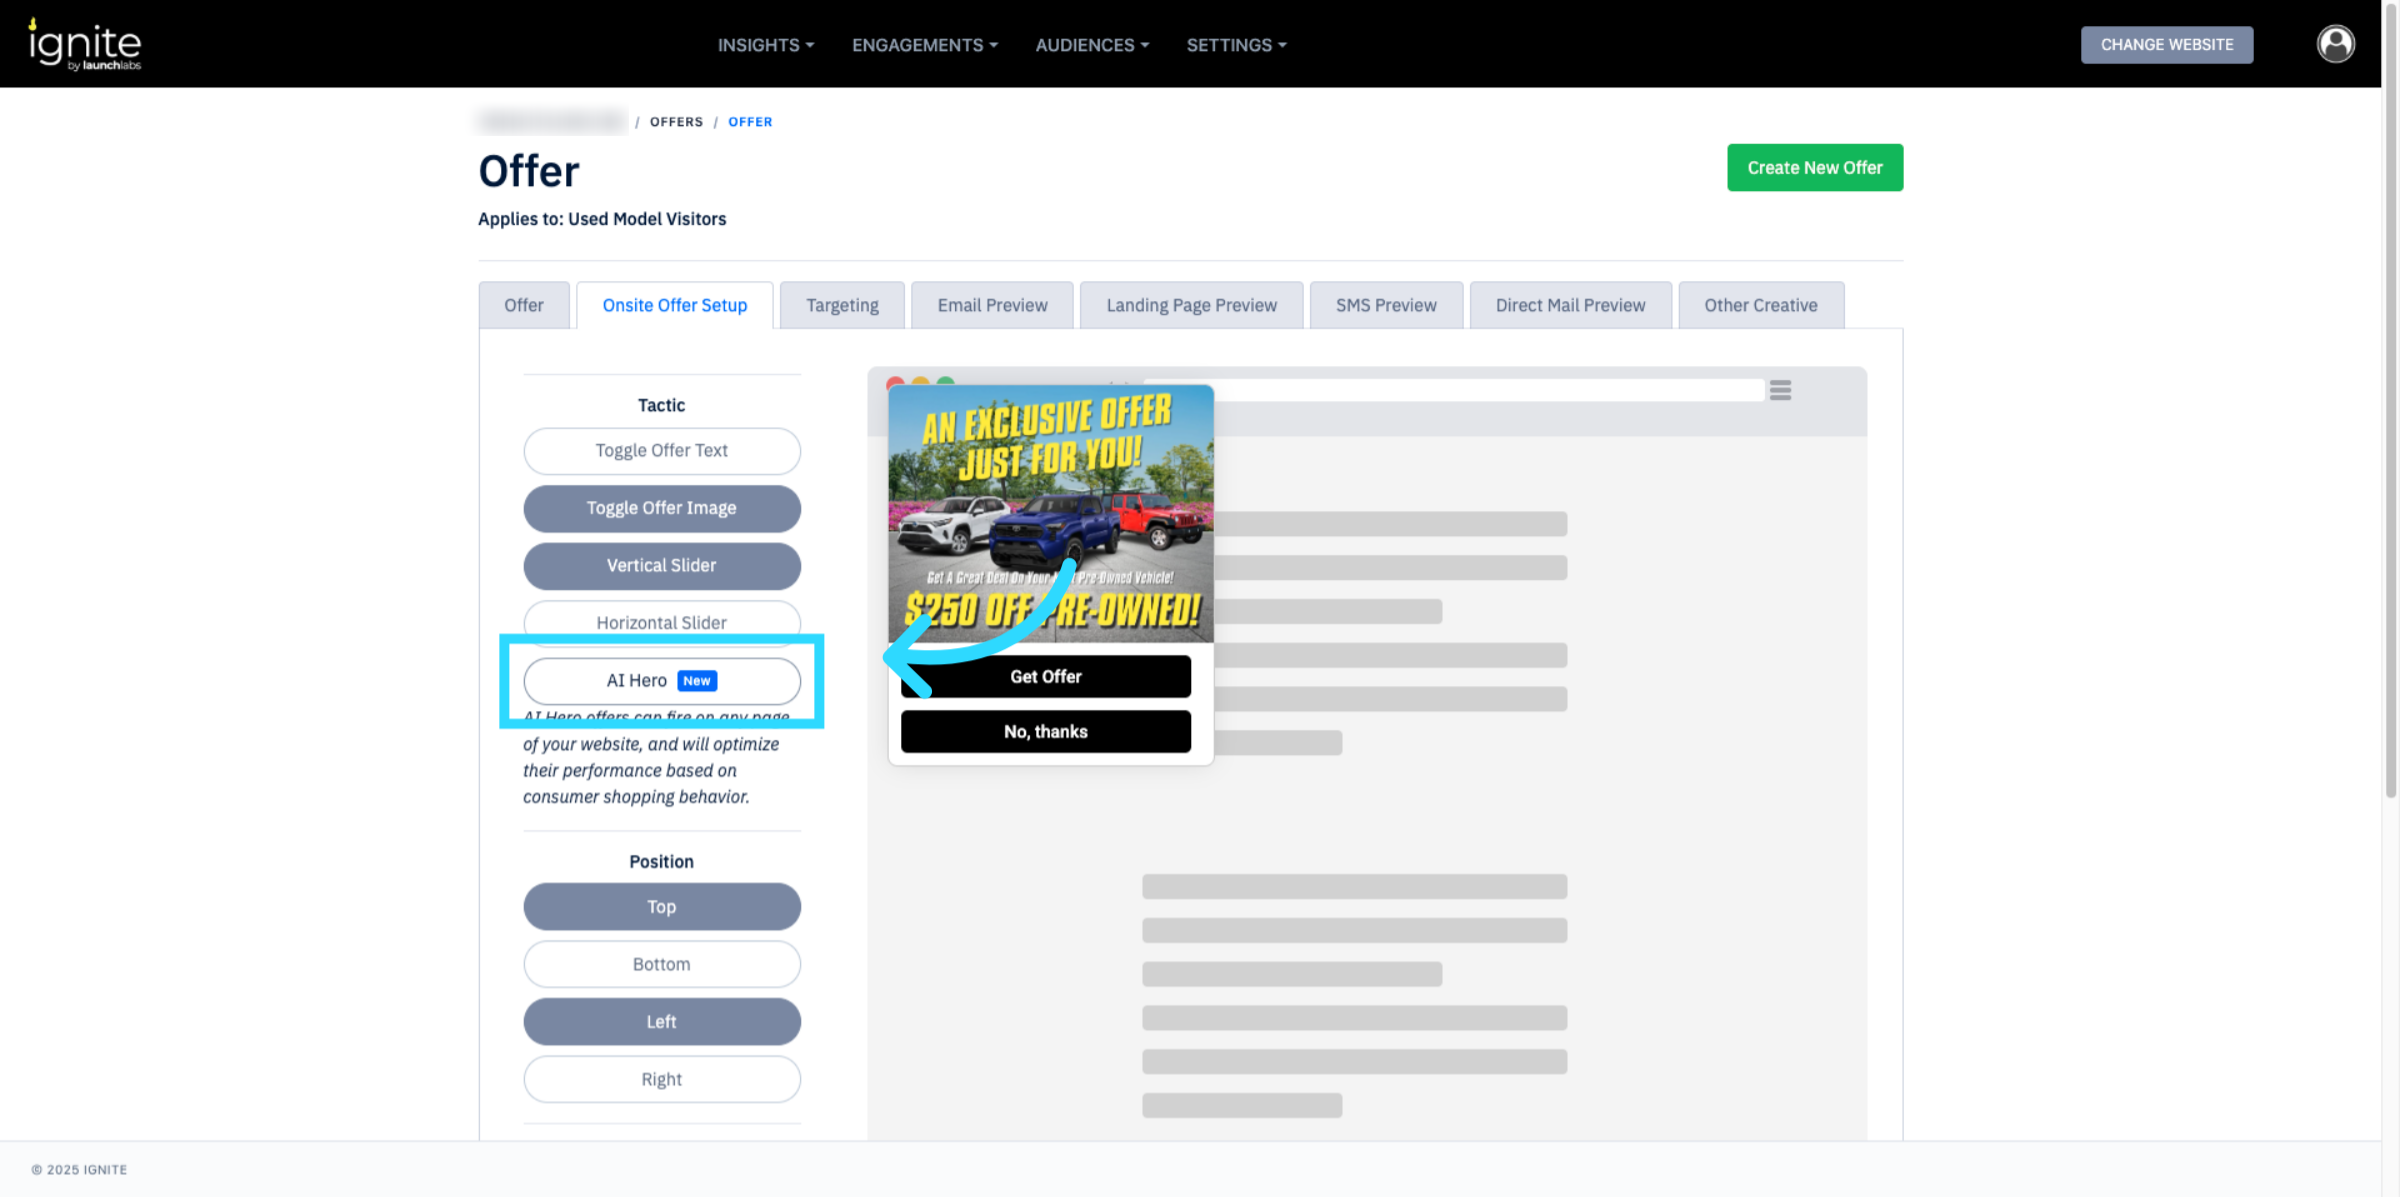Viewport: 2400px width, 1197px height.
Task: Click the Offers breadcrumb link
Action: [676, 122]
